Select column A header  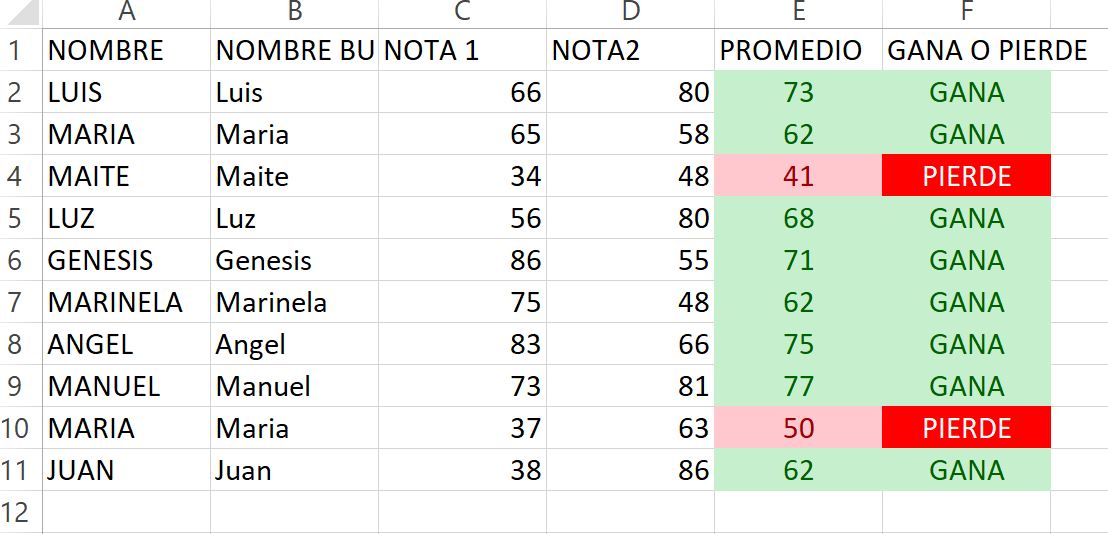coord(126,13)
